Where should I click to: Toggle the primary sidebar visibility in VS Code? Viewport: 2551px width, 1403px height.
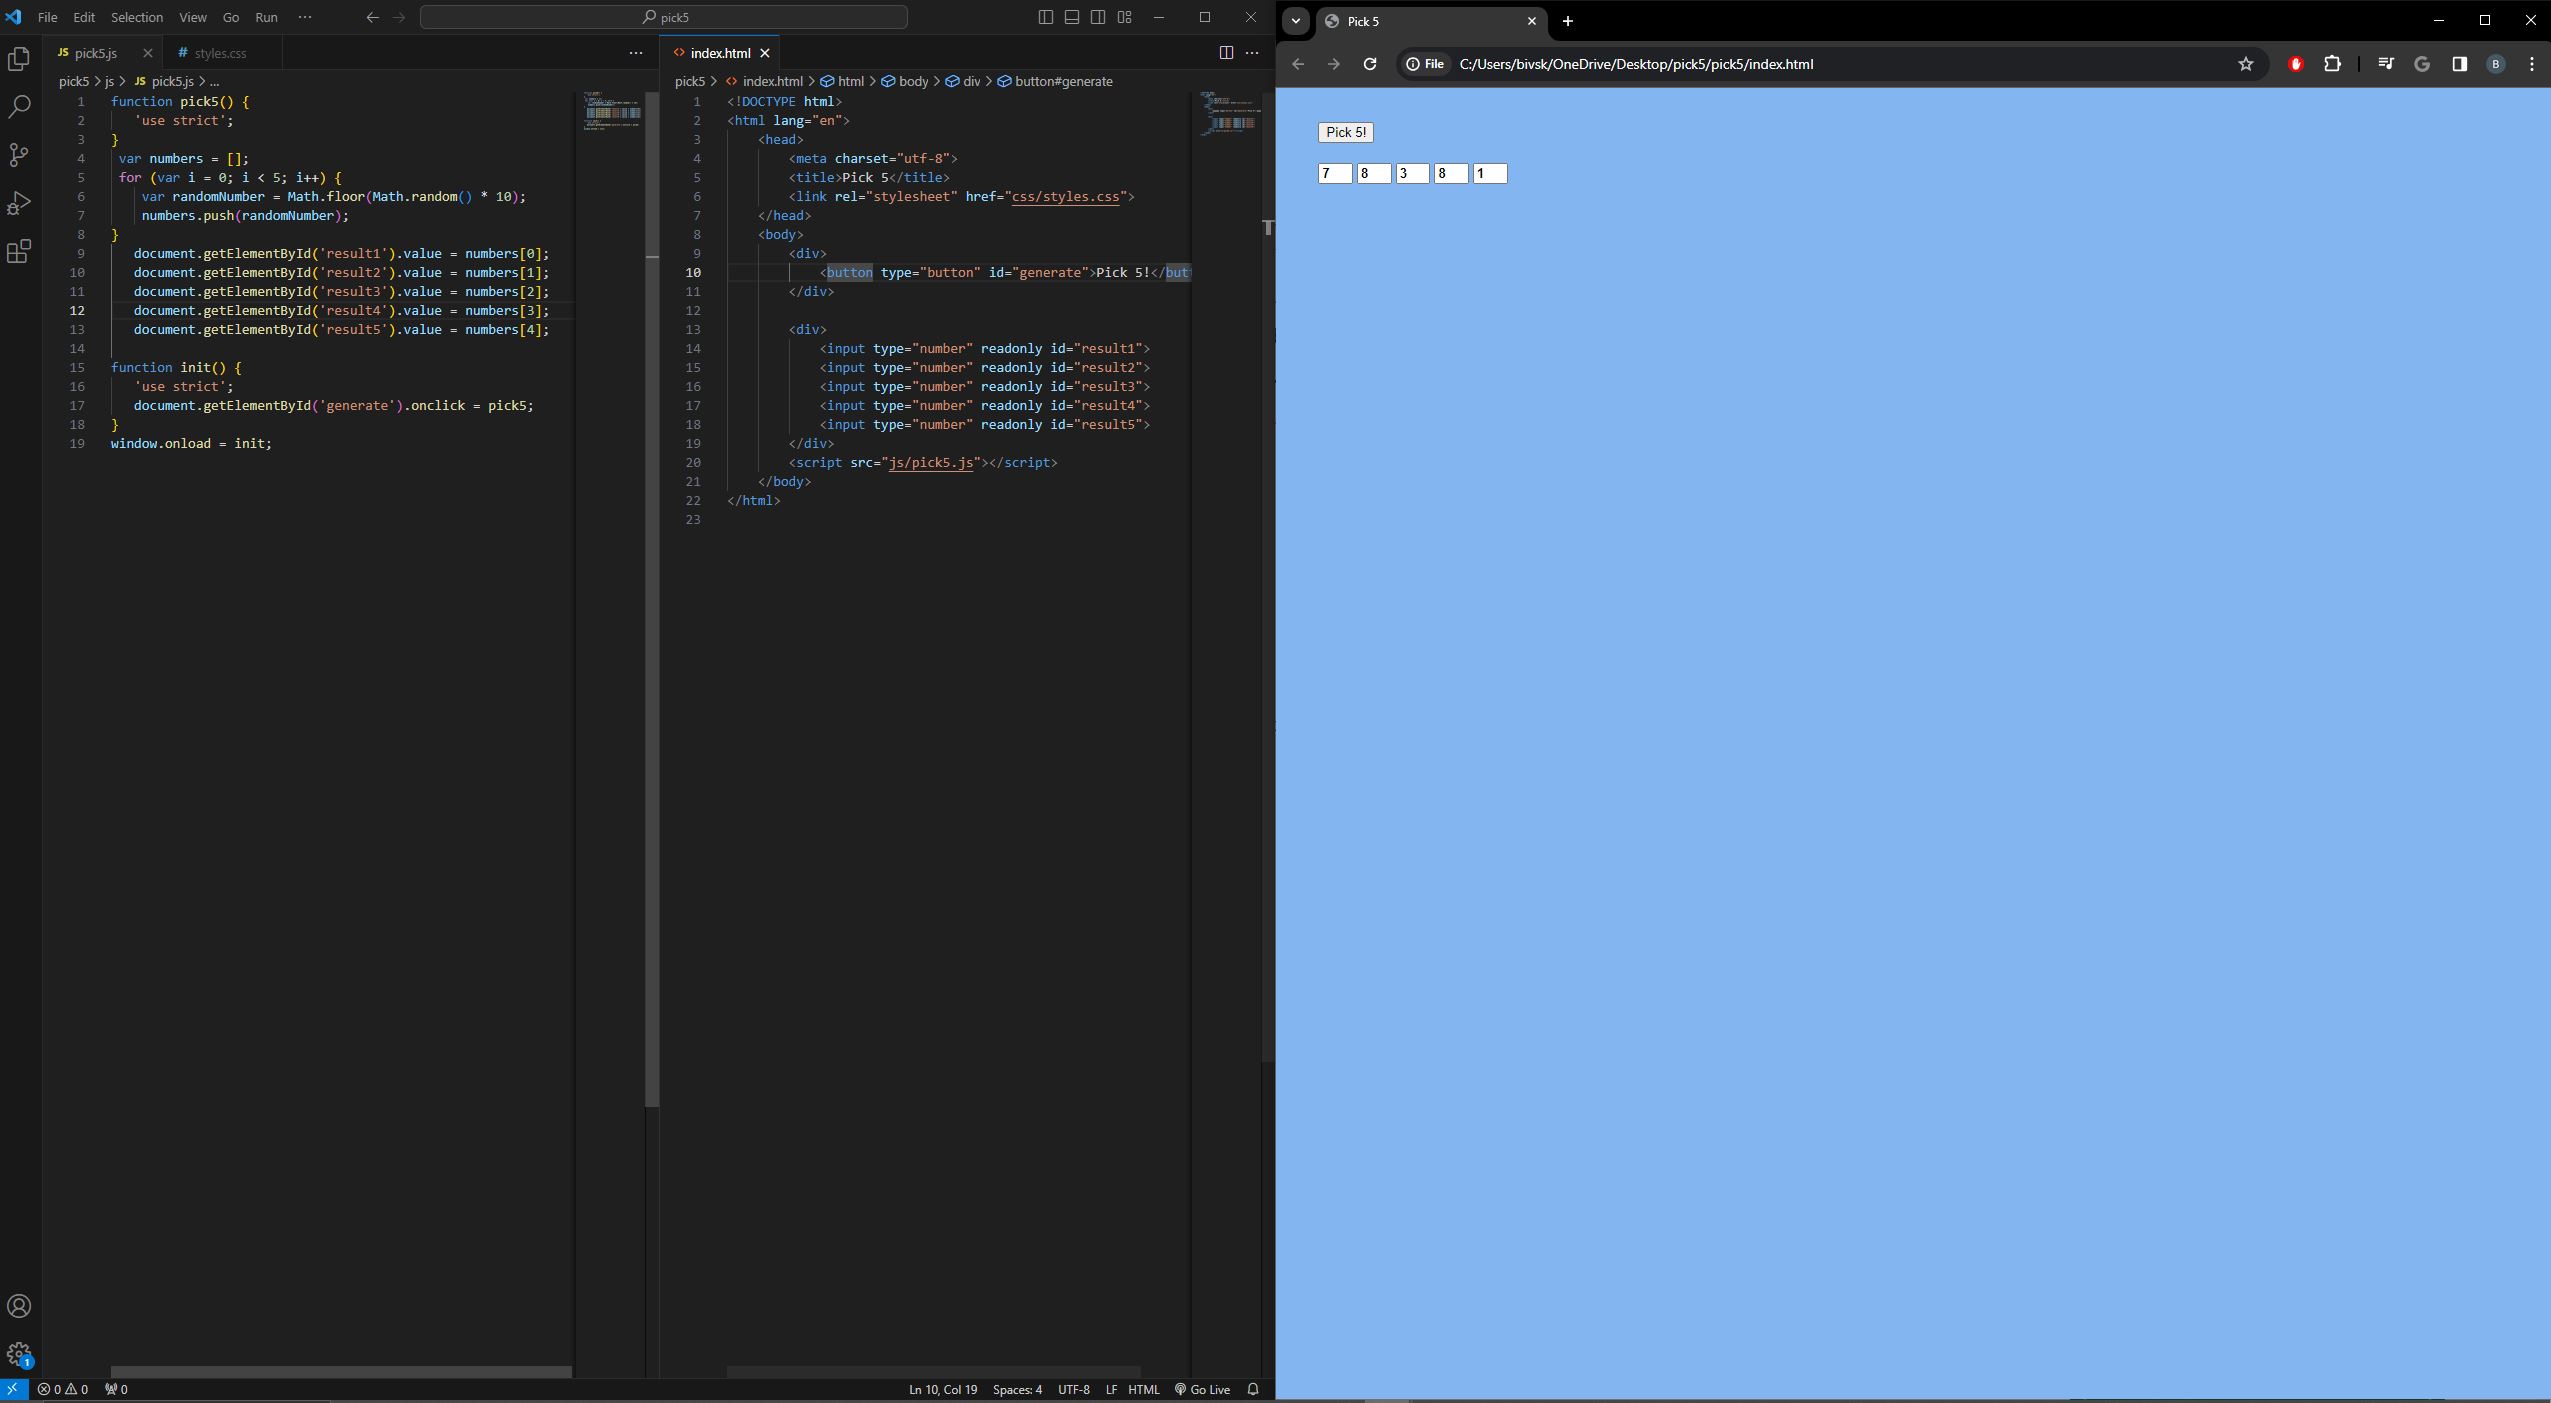[x=1045, y=17]
